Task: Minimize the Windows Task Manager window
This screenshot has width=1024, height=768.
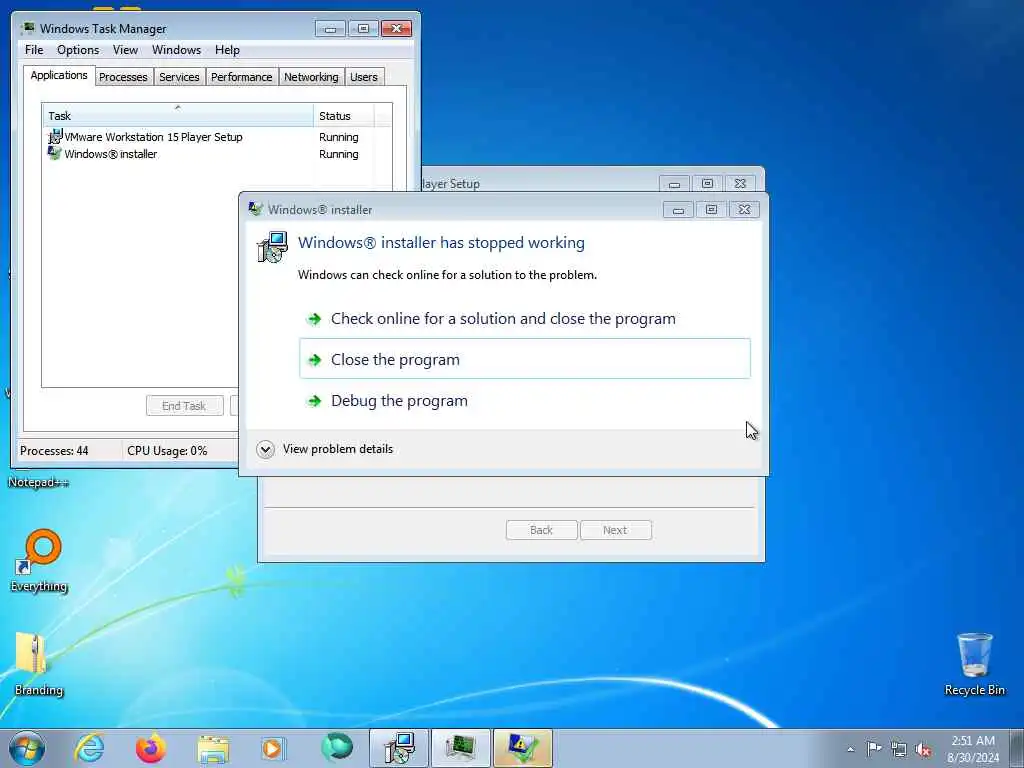Action: 330,29
